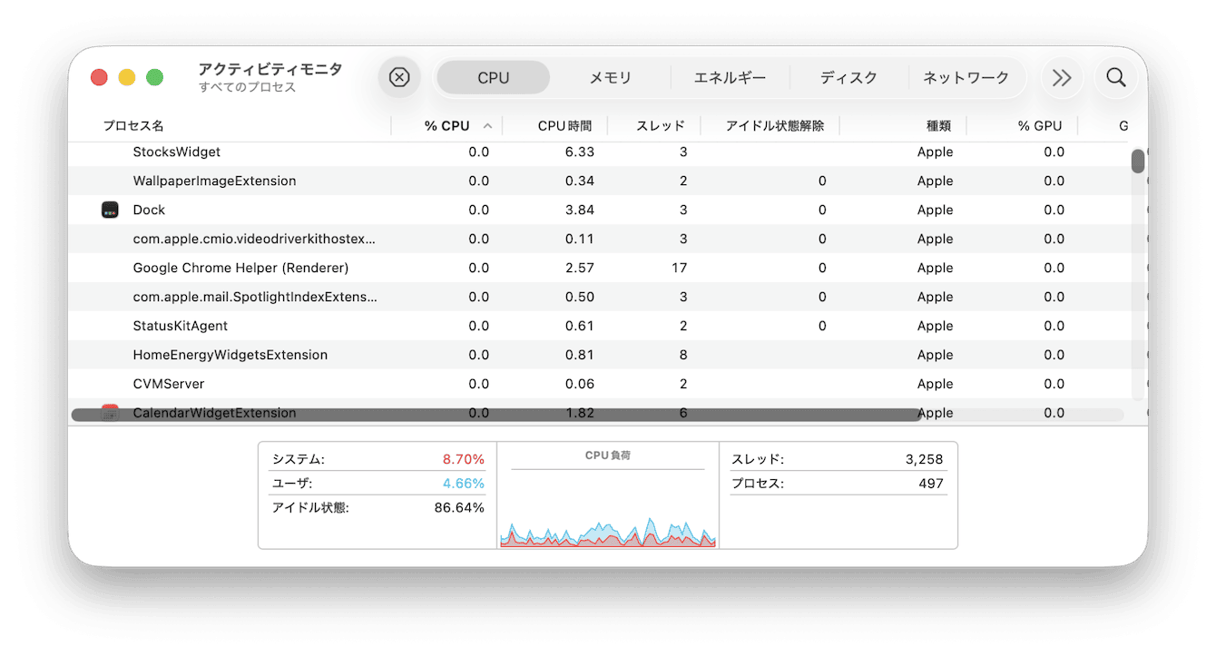This screenshot has height=656, width=1216.
Task: Click the スレッド total 3,258
Action: tap(924, 459)
